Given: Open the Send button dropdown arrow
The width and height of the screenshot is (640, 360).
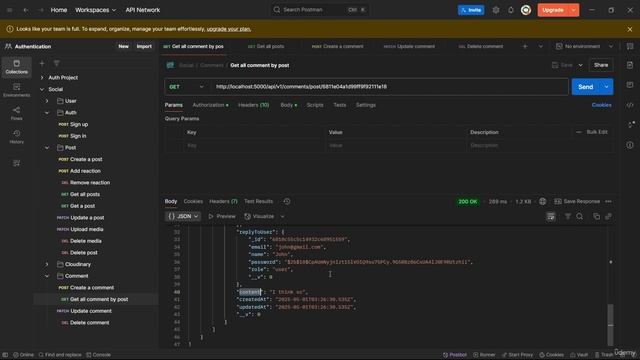Looking at the screenshot, I should click(x=606, y=87).
